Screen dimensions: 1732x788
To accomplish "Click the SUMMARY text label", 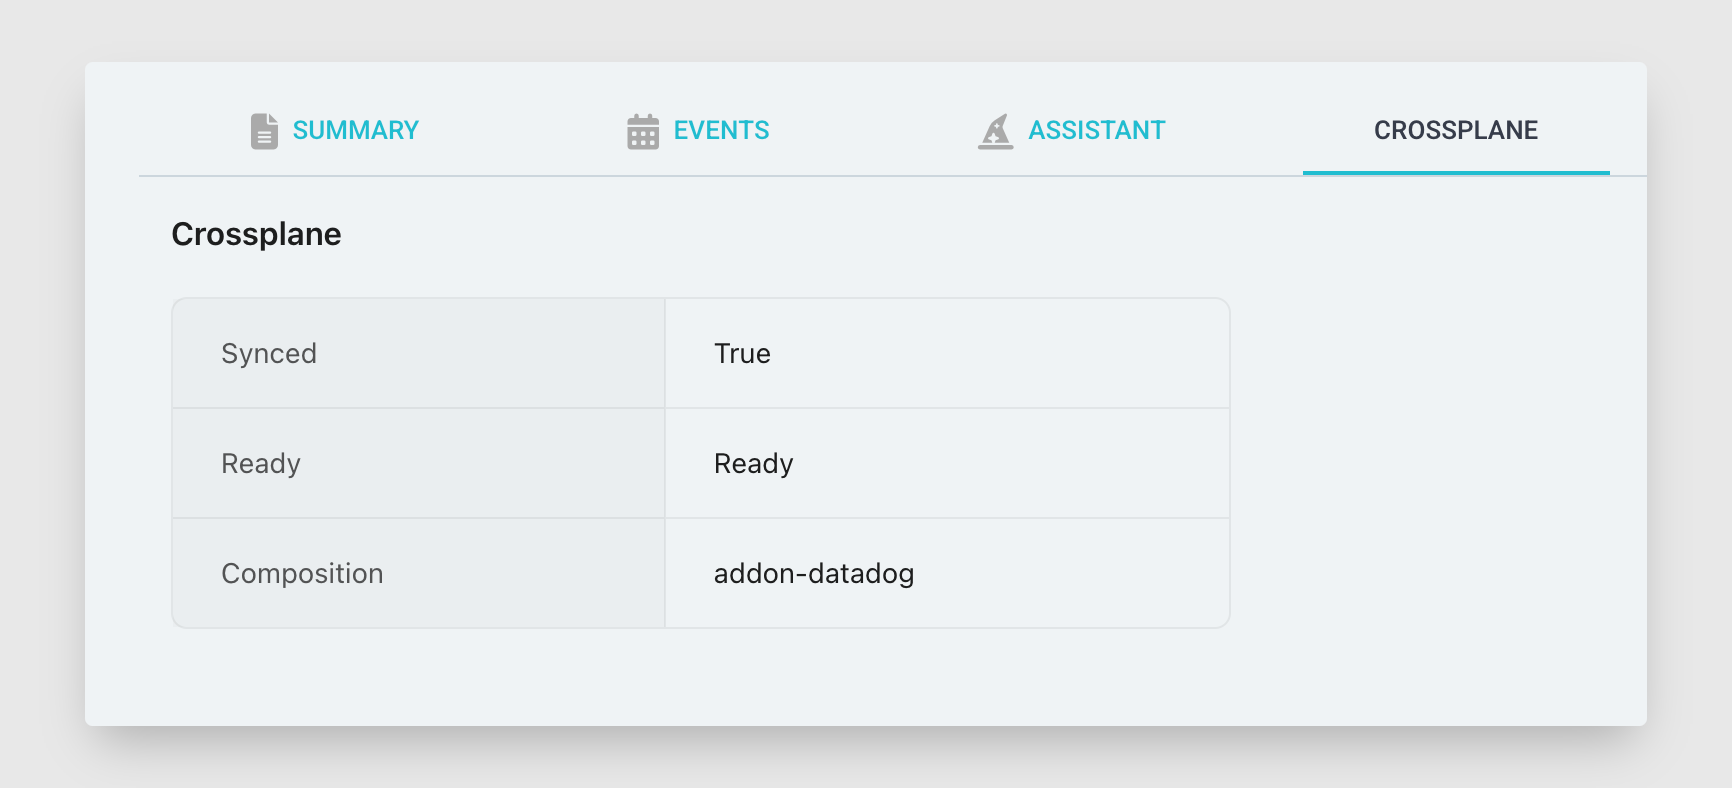I will click(x=356, y=130).
